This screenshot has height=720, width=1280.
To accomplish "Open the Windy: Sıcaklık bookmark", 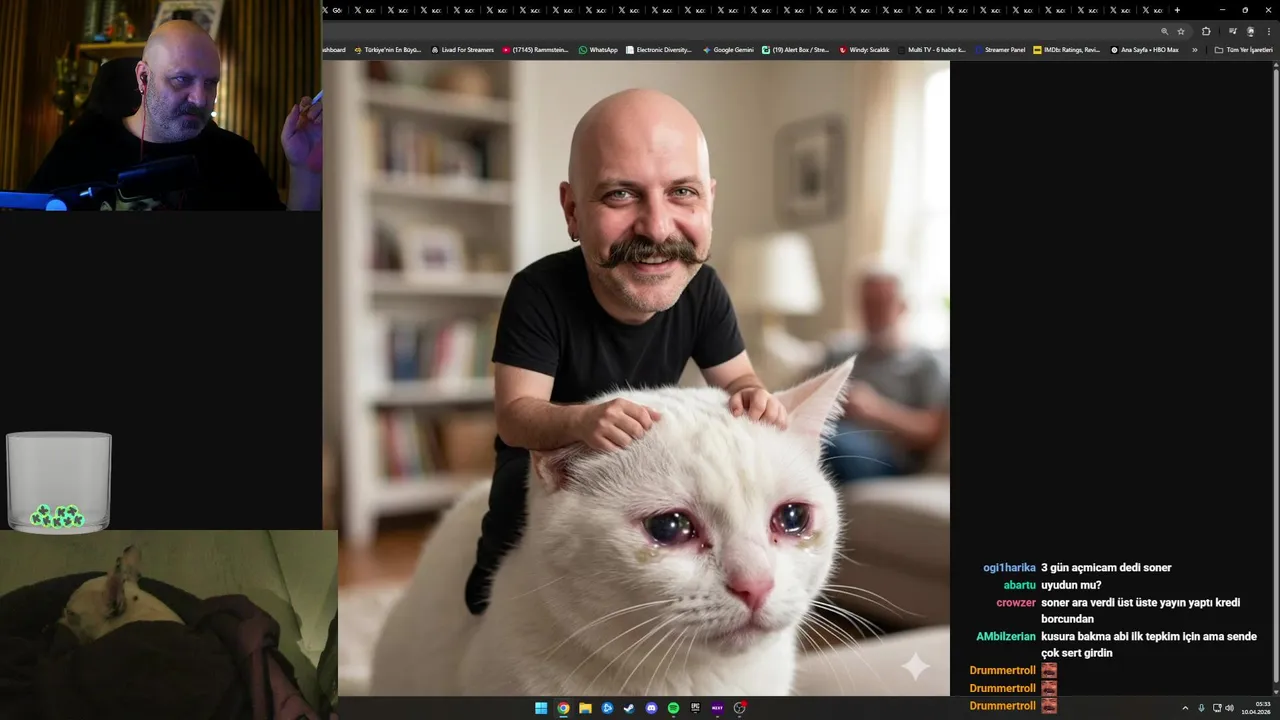I will pos(864,49).
